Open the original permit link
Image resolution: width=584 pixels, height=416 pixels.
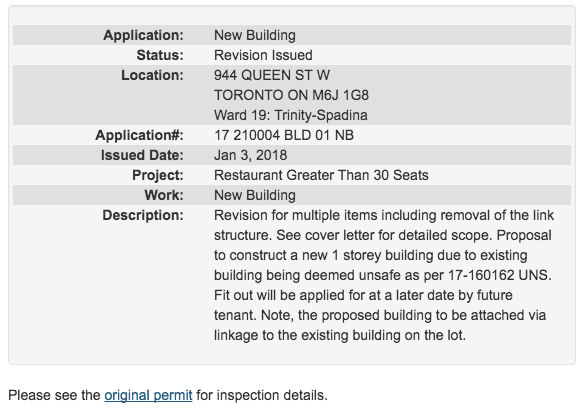coord(148,396)
